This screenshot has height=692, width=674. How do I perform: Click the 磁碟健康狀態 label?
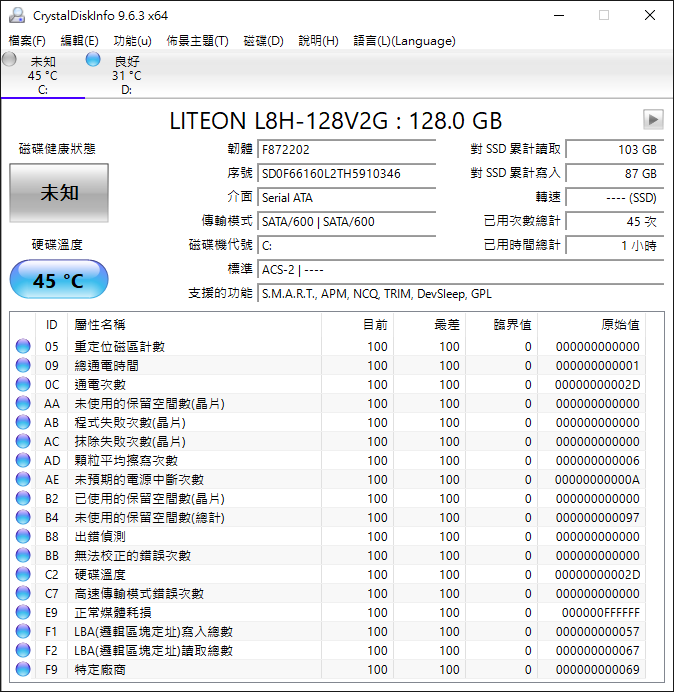57,149
